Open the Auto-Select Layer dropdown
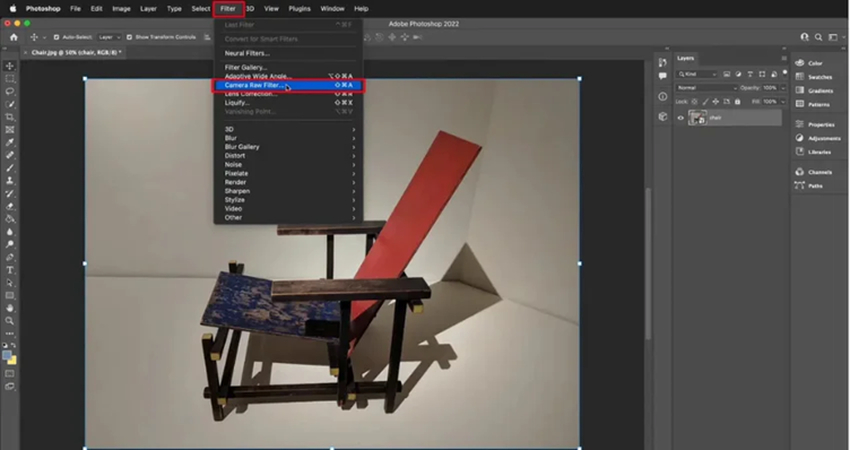 [109, 37]
